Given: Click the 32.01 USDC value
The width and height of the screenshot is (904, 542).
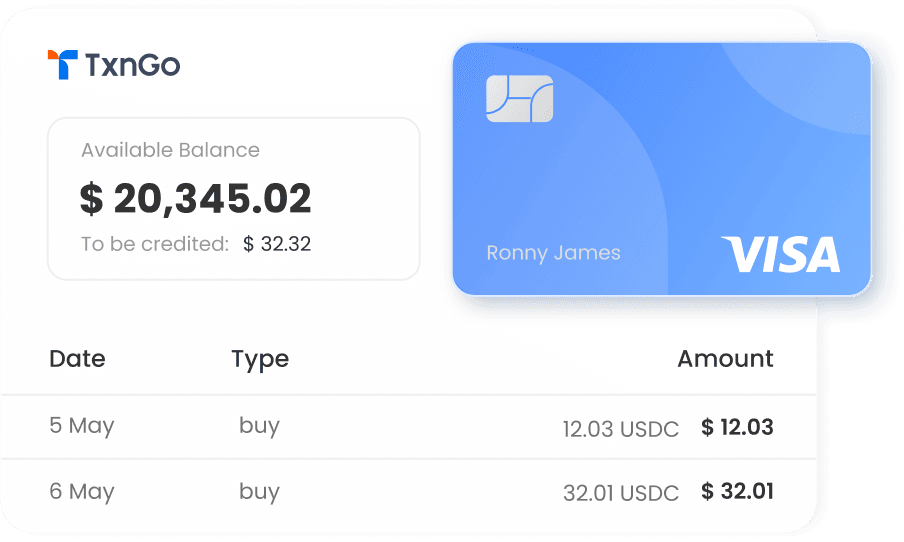Looking at the screenshot, I should (621, 493).
